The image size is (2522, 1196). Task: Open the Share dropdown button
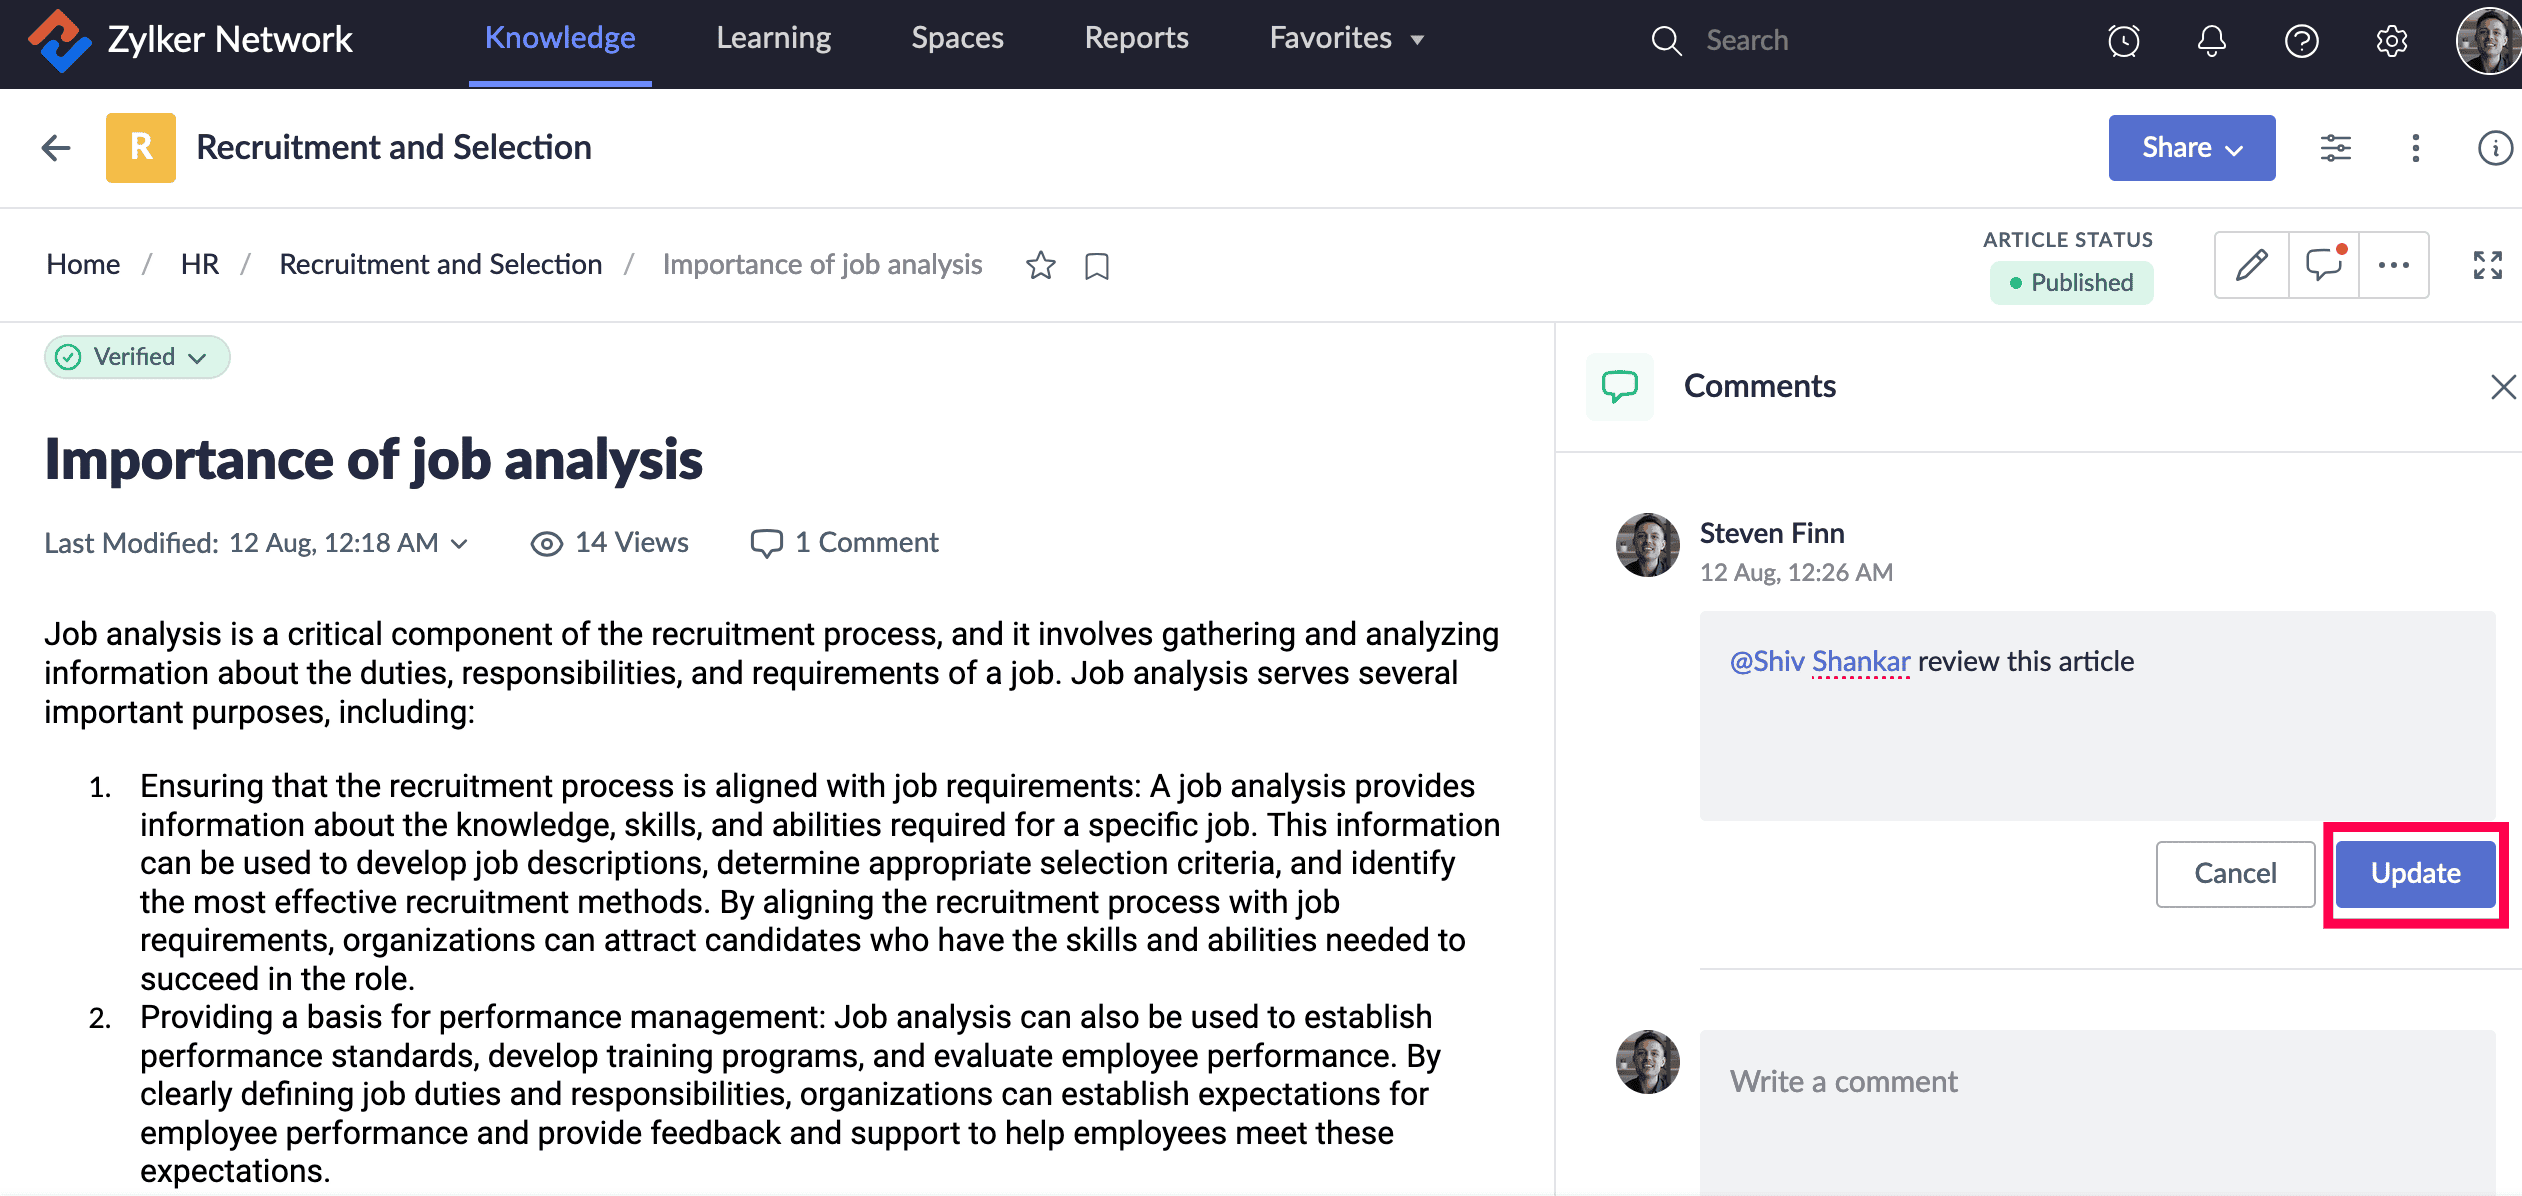[2191, 148]
